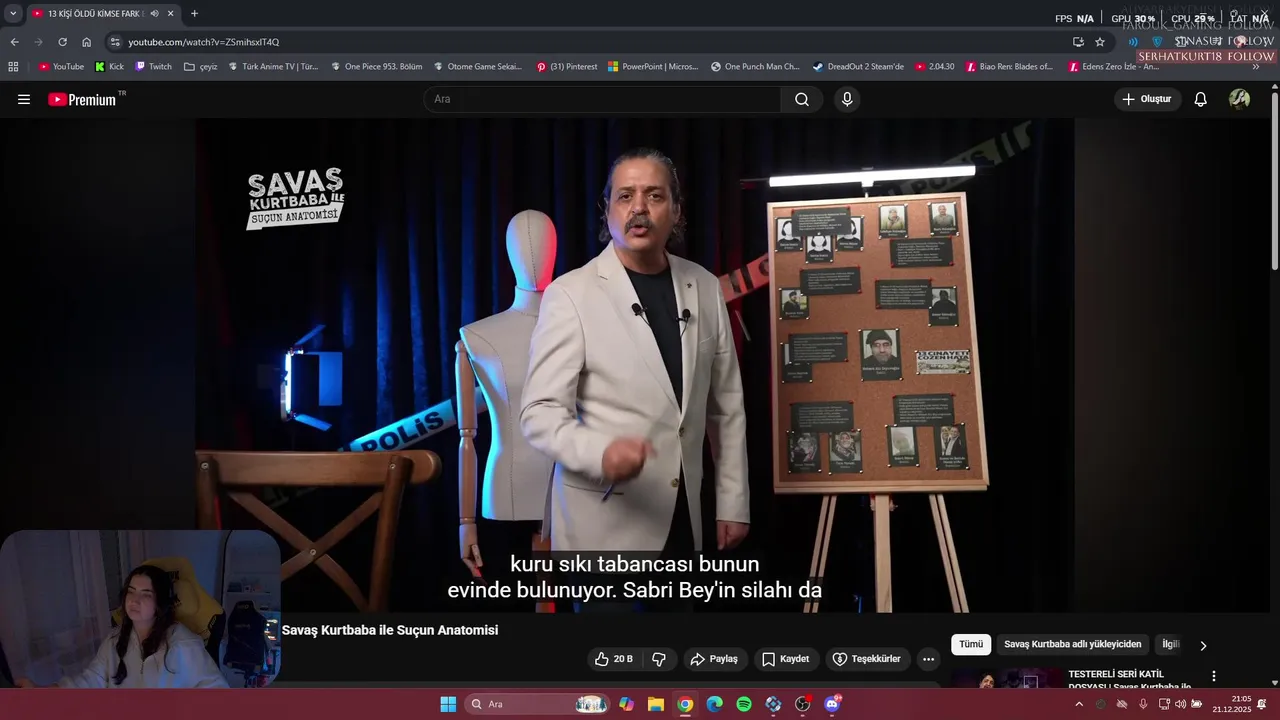The width and height of the screenshot is (1280, 720).
Task: Dislike the video with thumbs-down icon
Action: click(x=659, y=659)
